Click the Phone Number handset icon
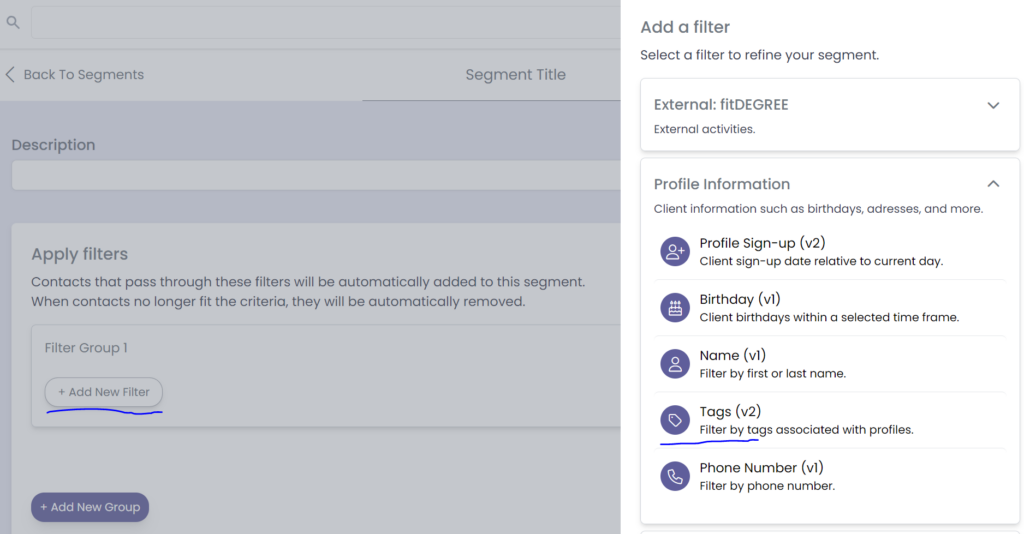Viewport: 1024px width, 534px height. [x=675, y=476]
